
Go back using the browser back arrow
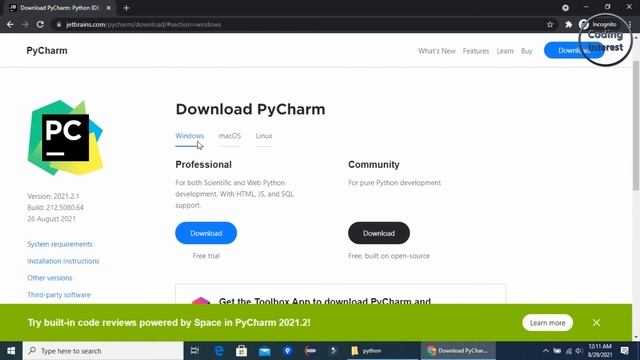10,24
